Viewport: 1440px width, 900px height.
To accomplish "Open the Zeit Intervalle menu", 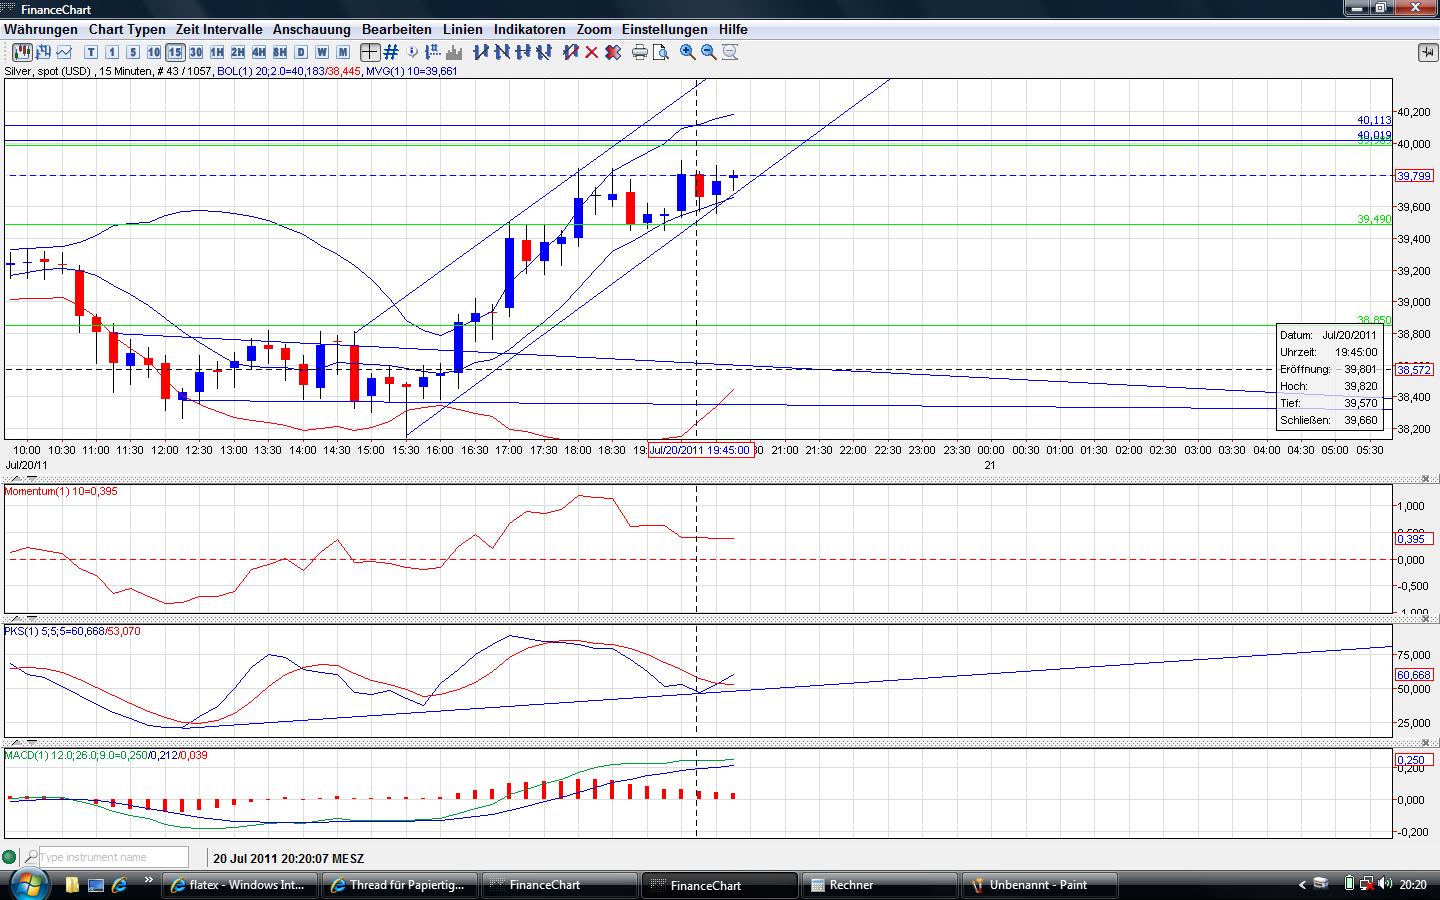I will coord(219,29).
